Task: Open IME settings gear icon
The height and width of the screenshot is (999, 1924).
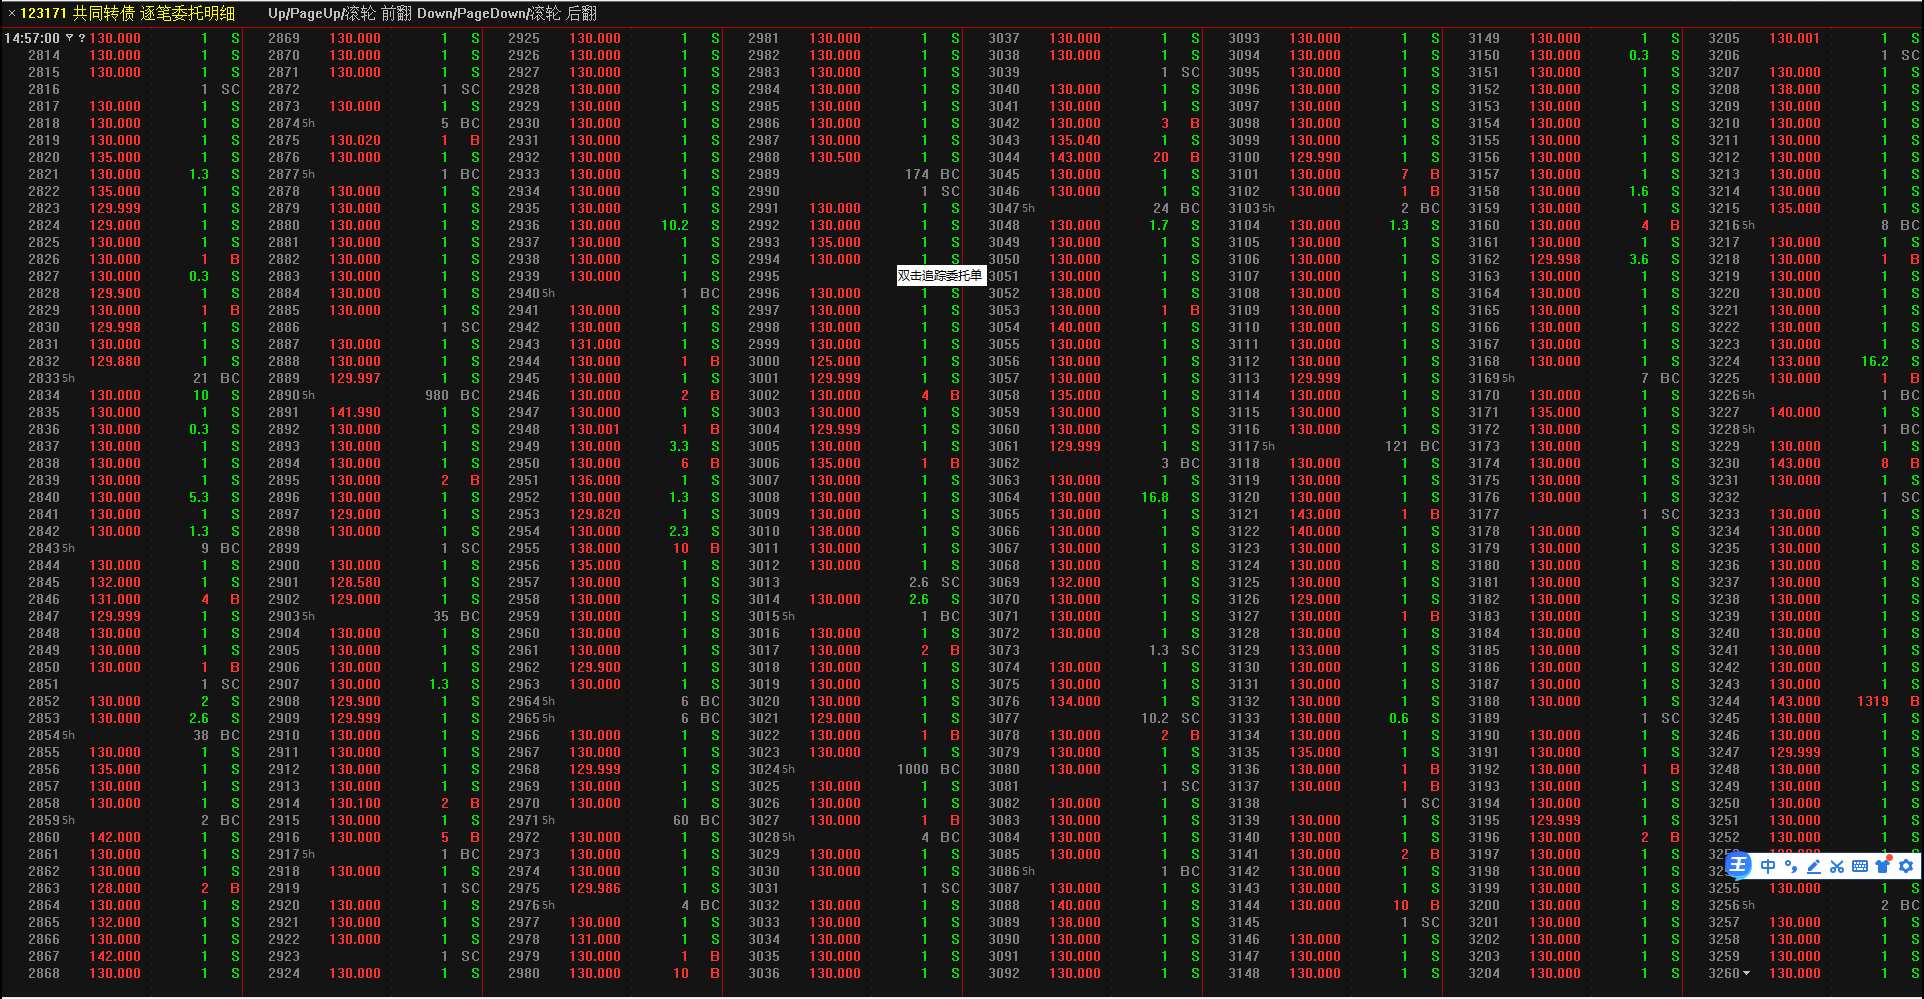Action: click(x=1906, y=866)
